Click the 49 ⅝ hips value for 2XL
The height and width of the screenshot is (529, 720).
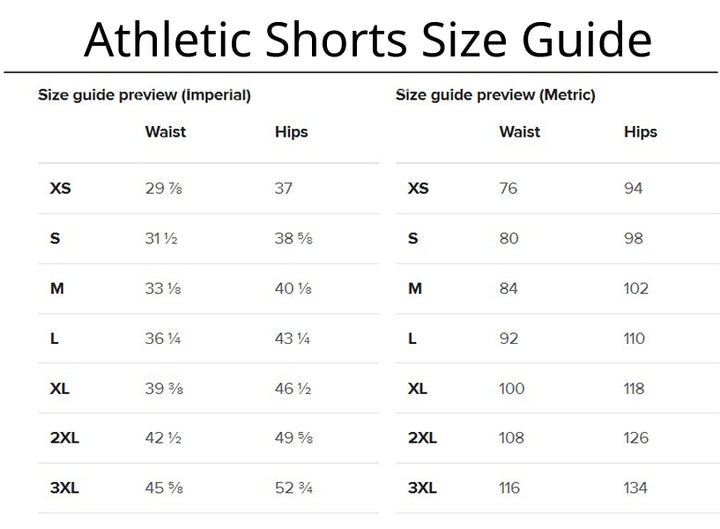292,438
